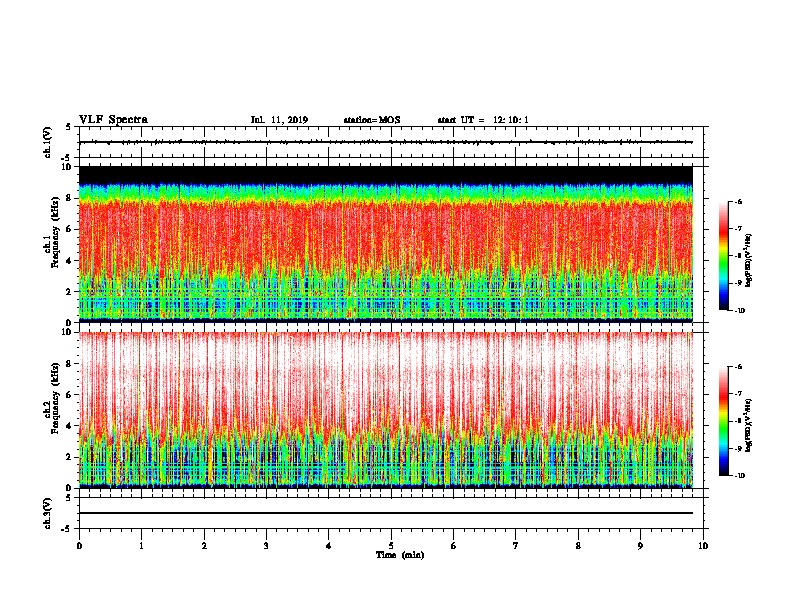Click the time axis tick label "8"
792x612 pixels.
[578, 545]
